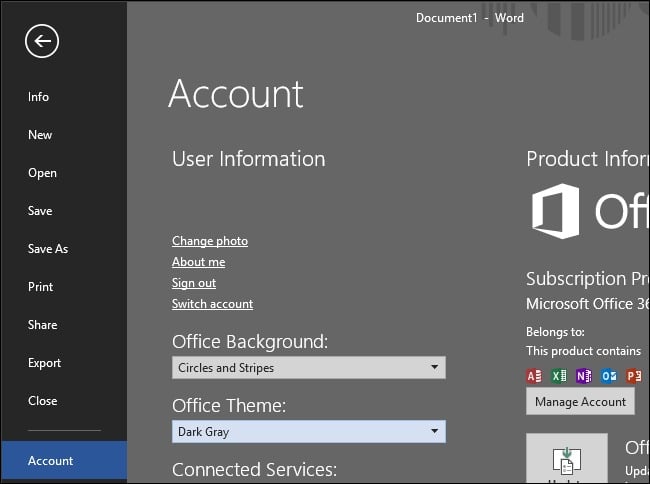This screenshot has height=484, width=650.
Task: Click the Excel app icon
Action: (x=559, y=376)
